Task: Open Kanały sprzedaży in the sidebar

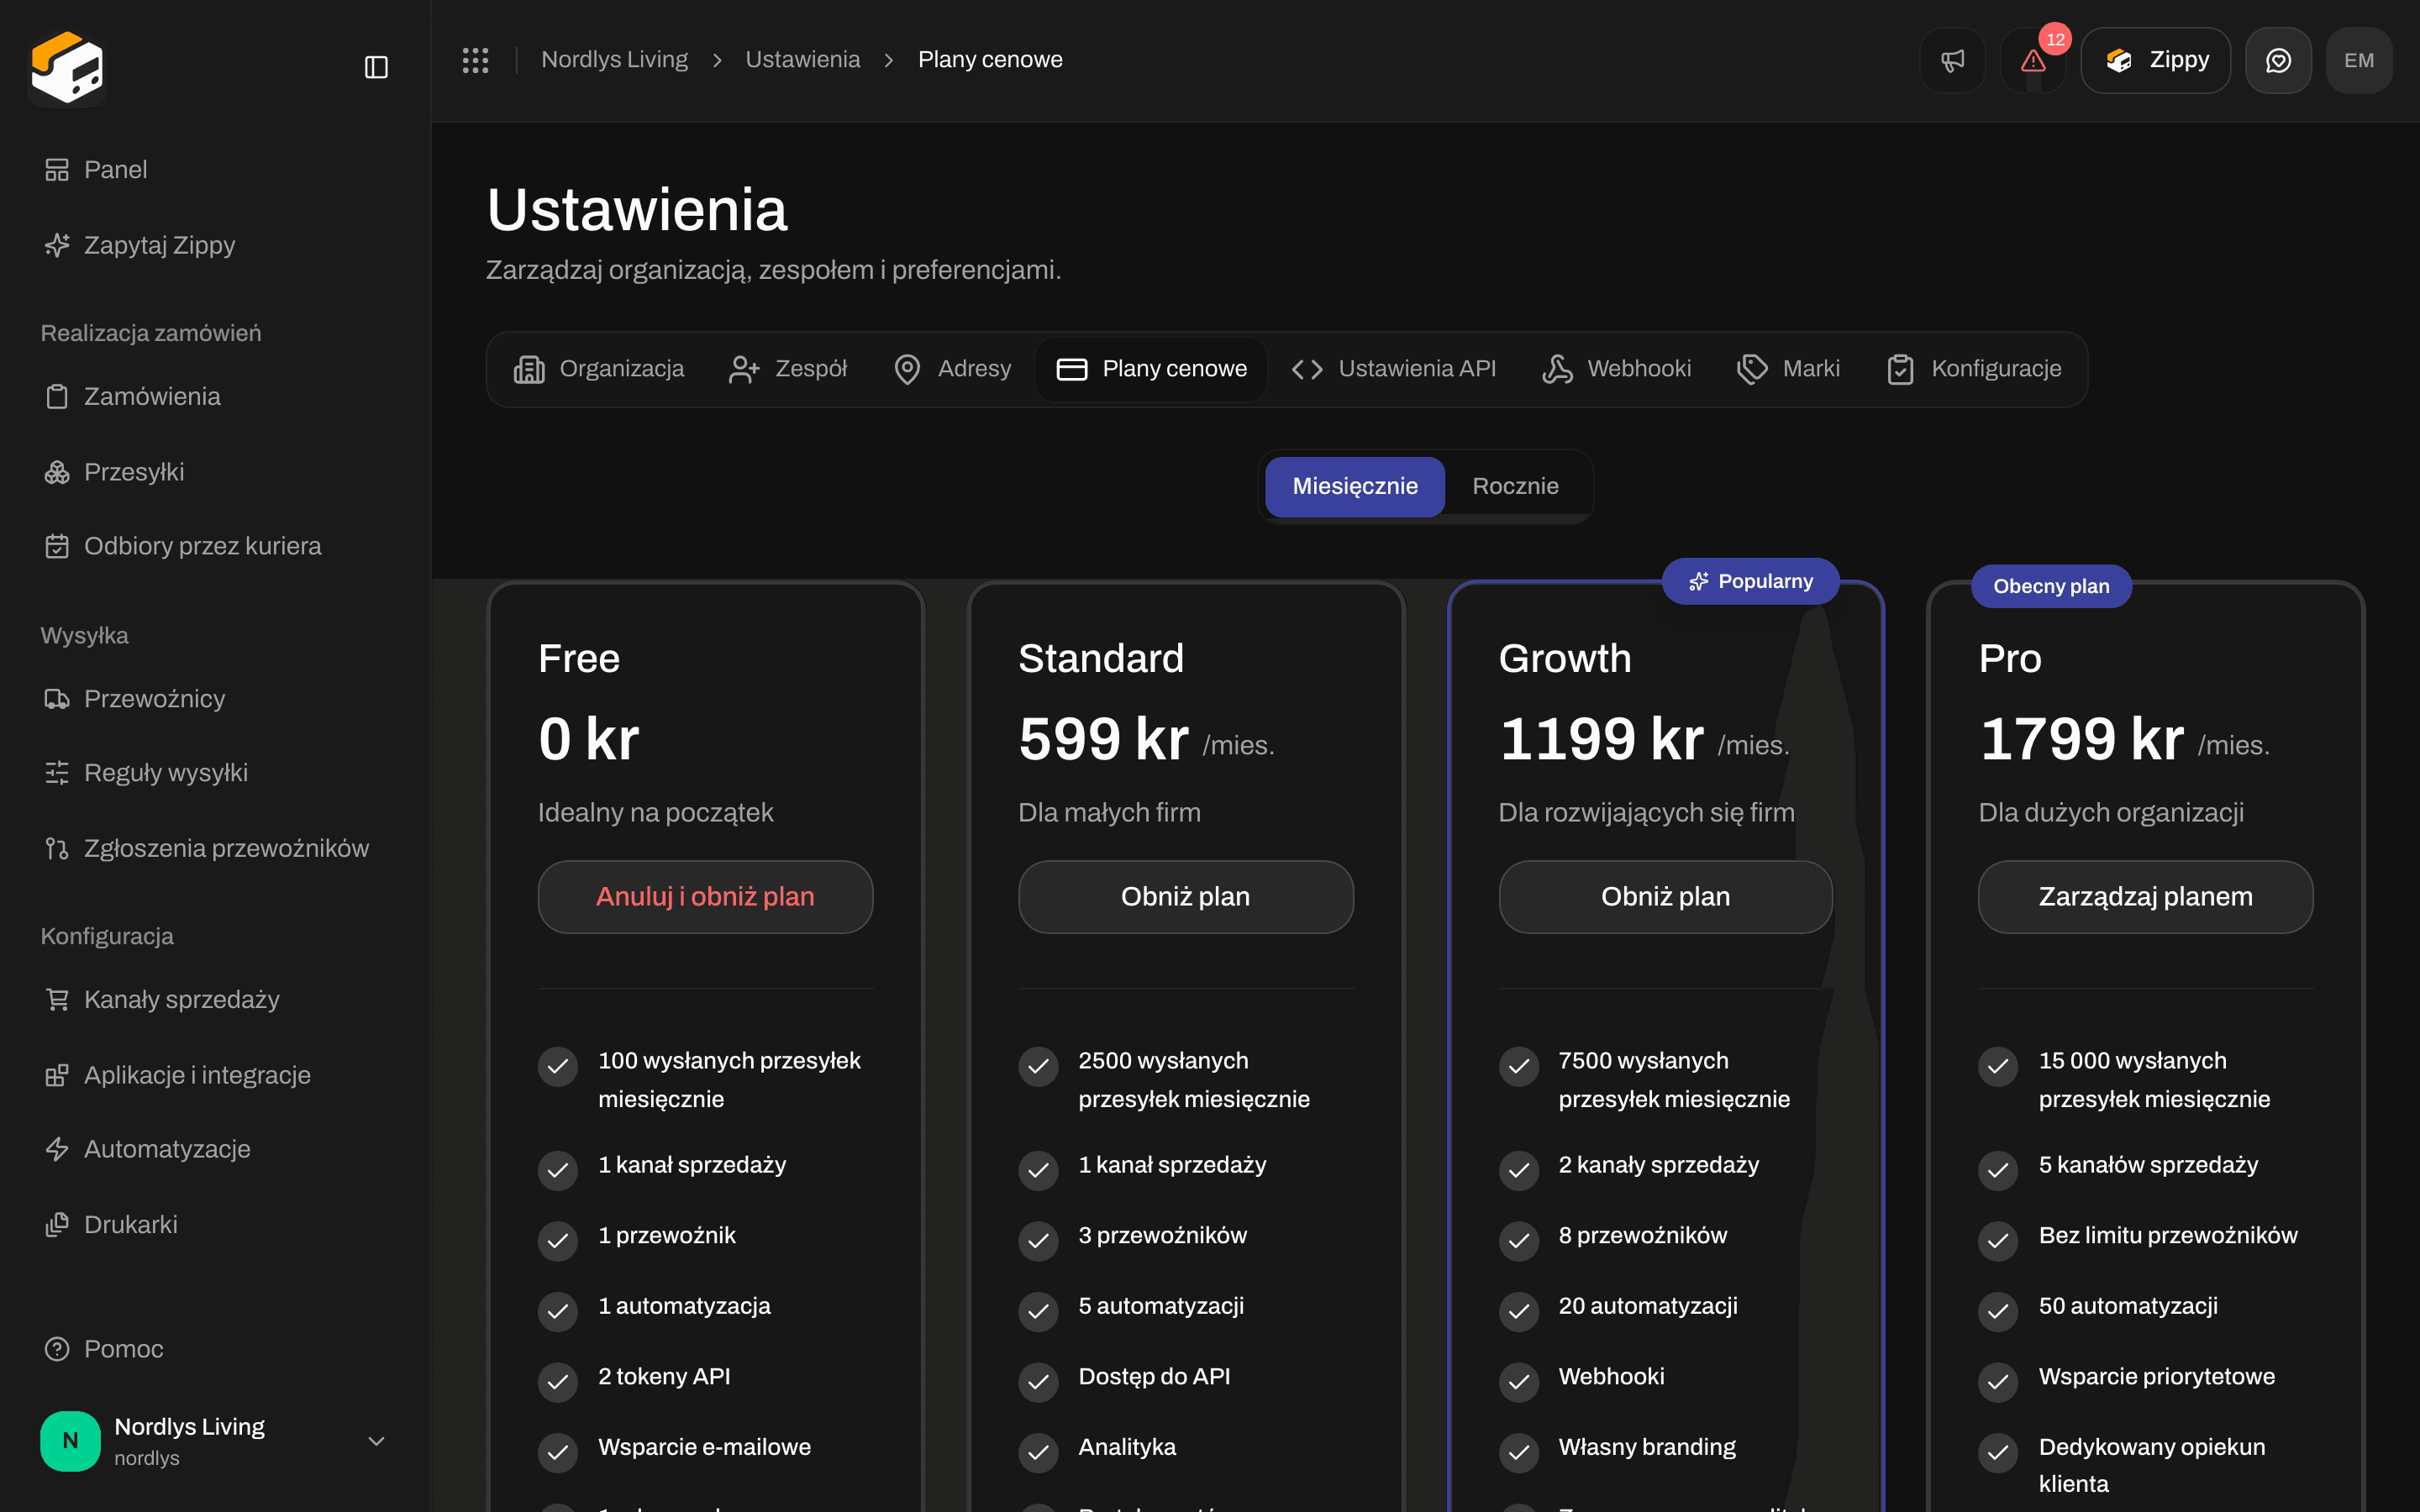Action: pyautogui.click(x=215, y=999)
